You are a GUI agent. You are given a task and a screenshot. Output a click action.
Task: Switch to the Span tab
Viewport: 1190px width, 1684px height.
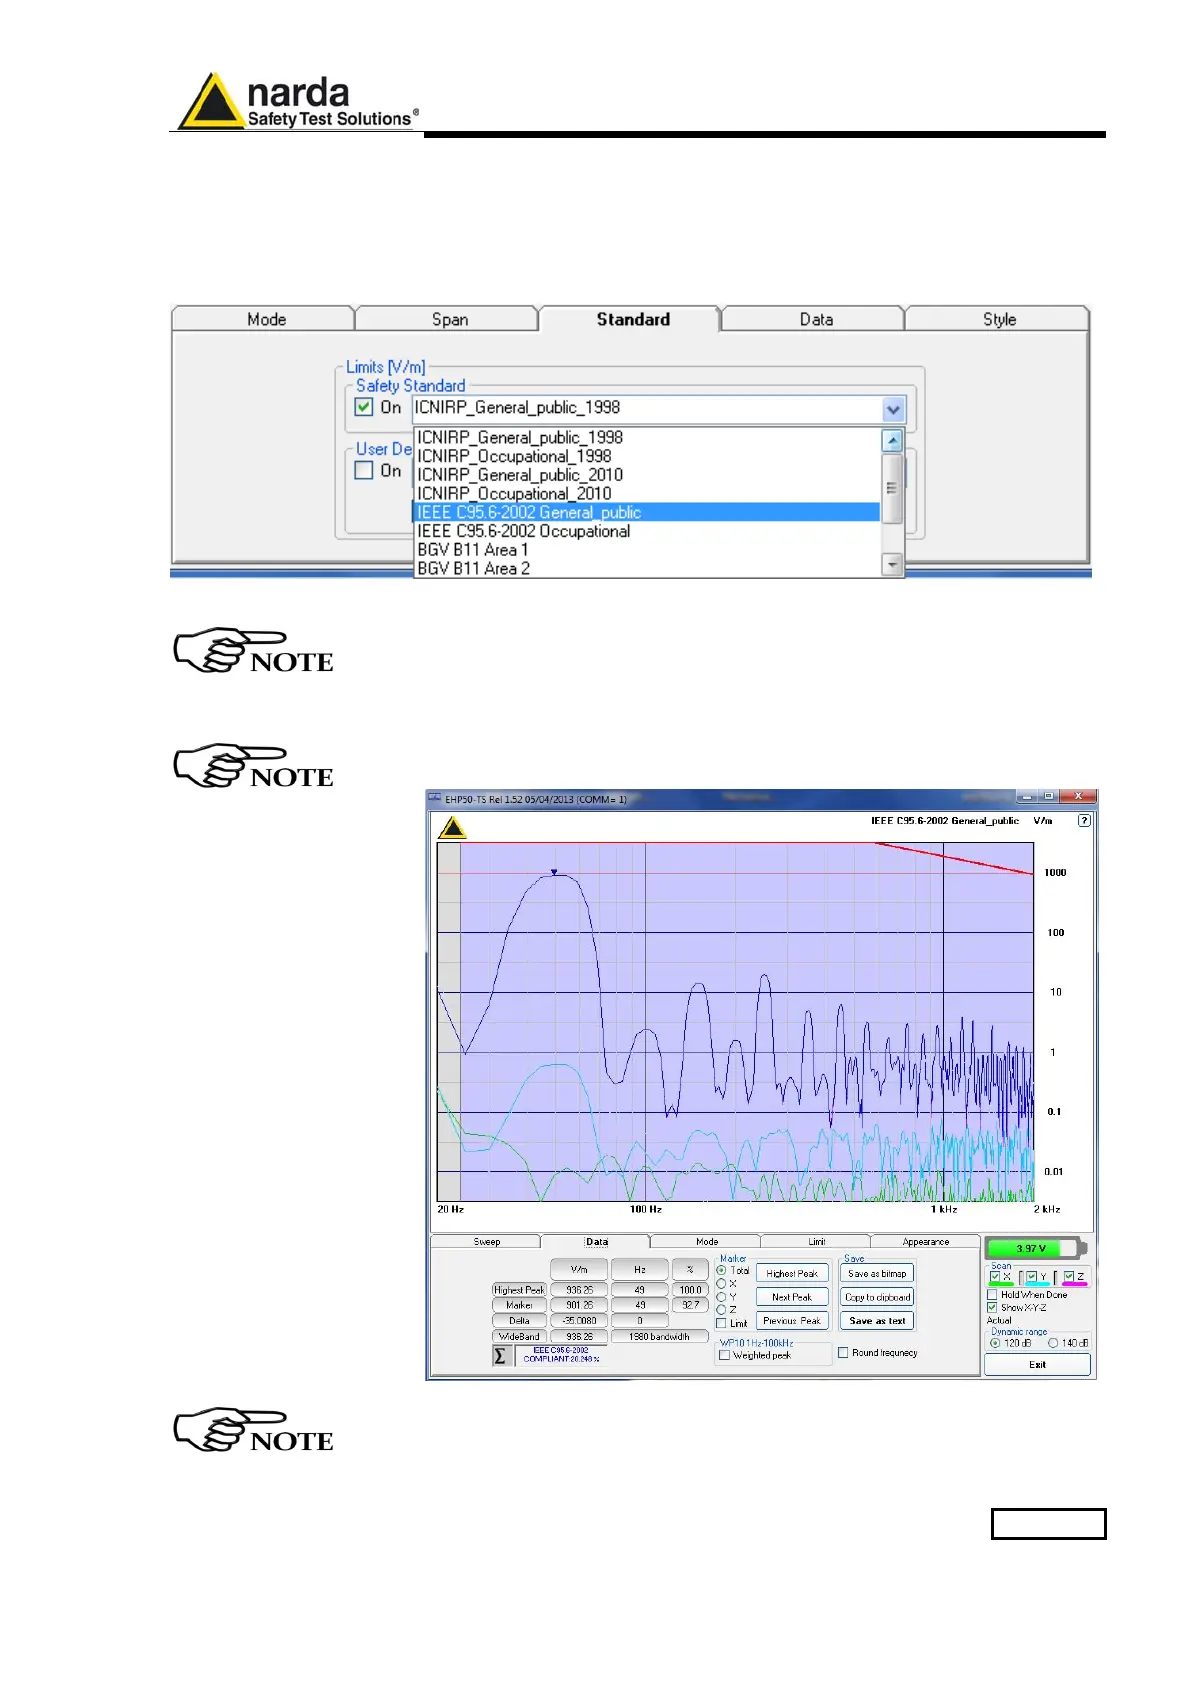coord(449,319)
